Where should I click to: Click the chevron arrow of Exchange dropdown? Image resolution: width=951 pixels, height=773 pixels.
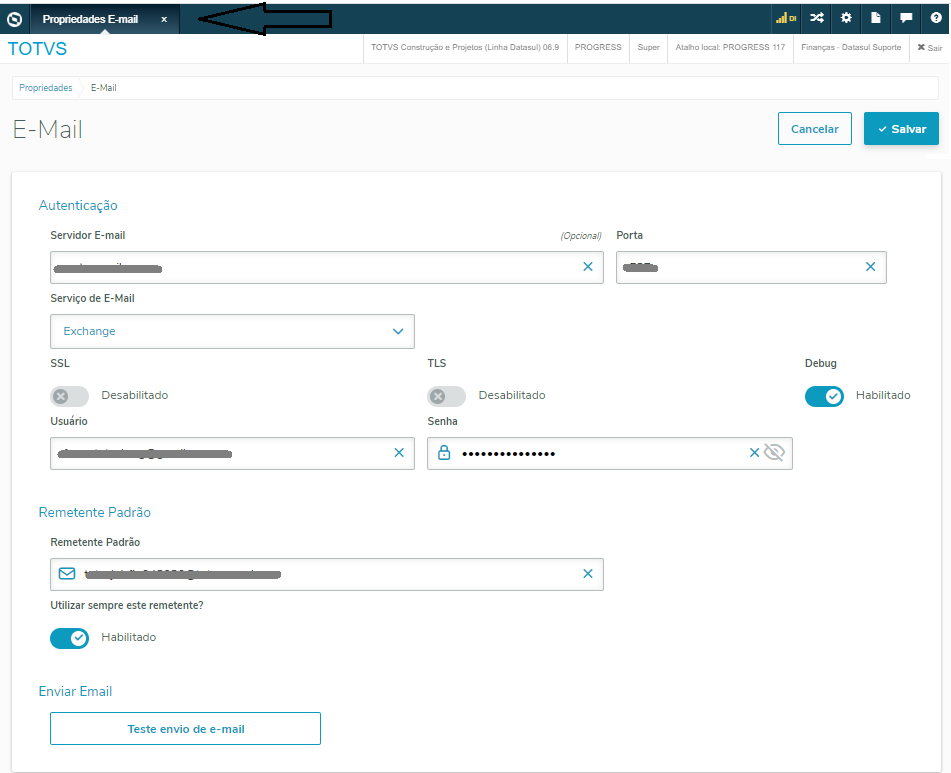pyautogui.click(x=398, y=331)
